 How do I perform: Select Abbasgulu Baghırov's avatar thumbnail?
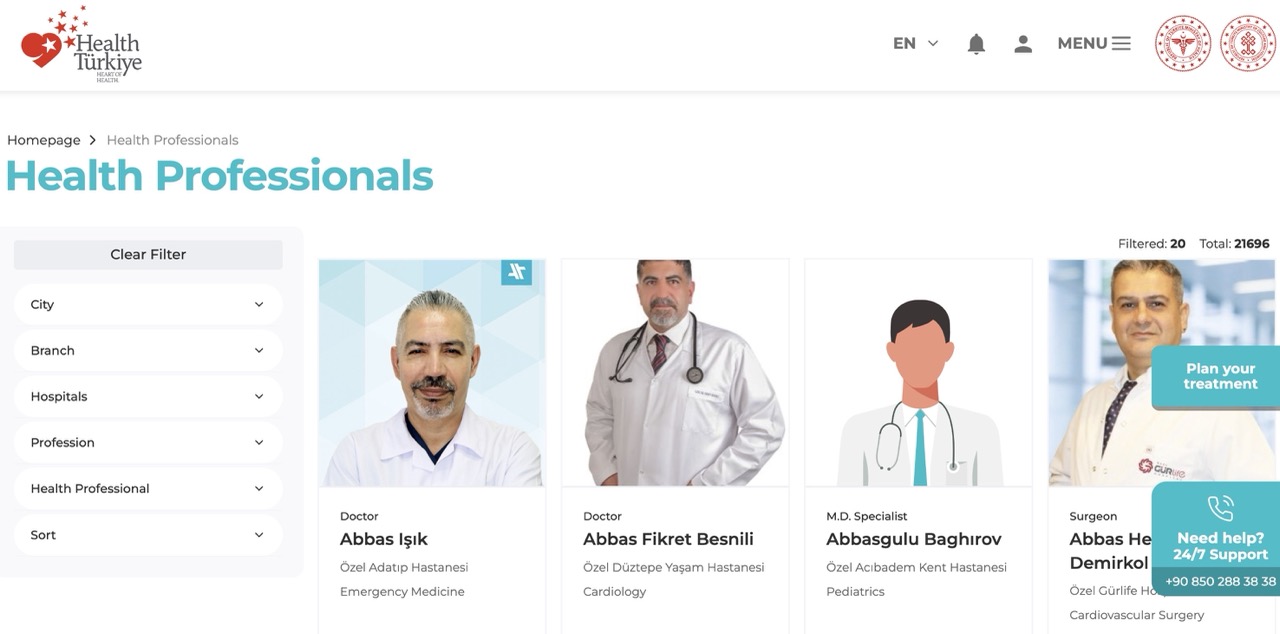point(918,373)
